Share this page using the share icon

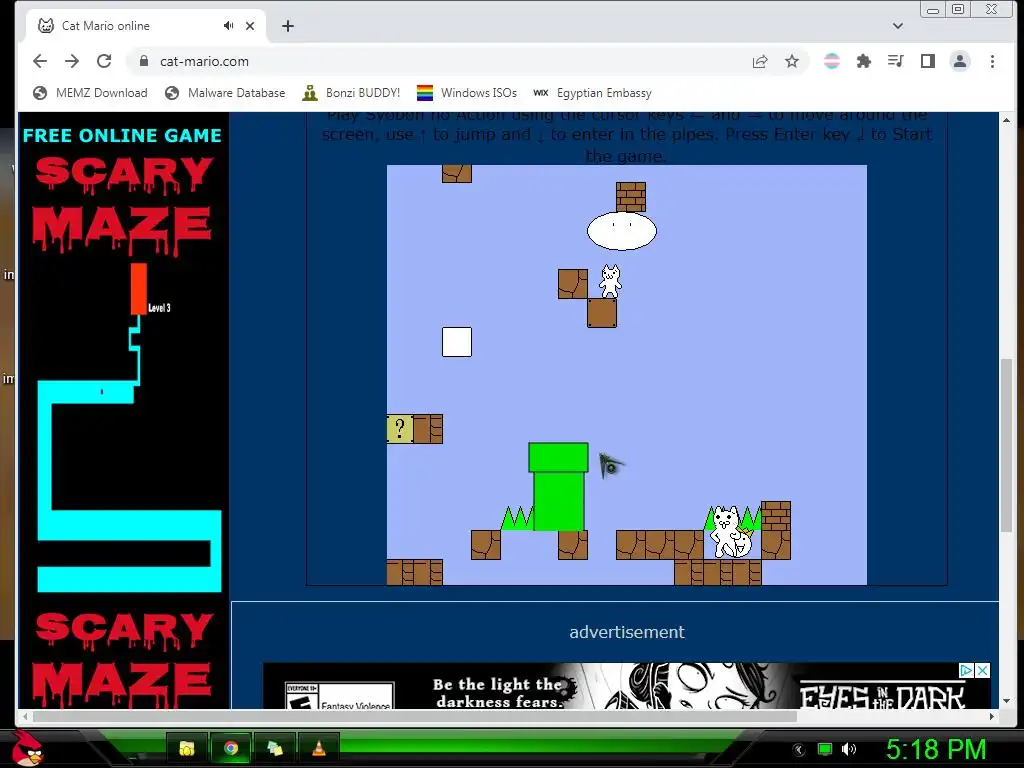760,61
